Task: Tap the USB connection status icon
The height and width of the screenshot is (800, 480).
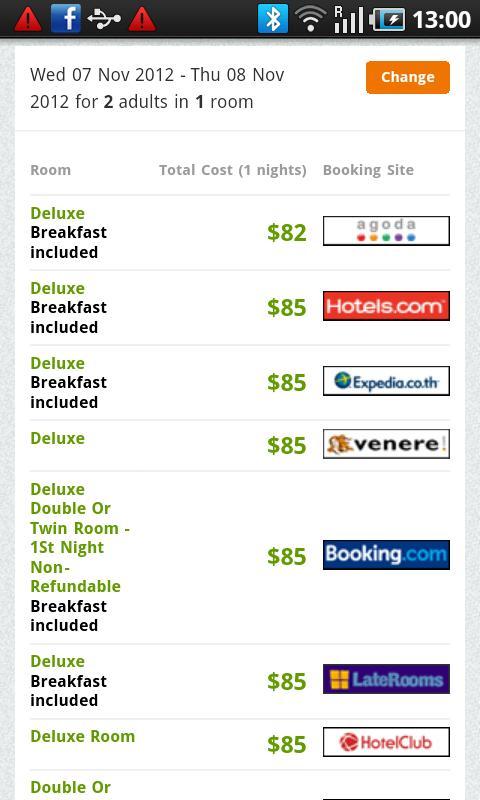Action: click(104, 19)
